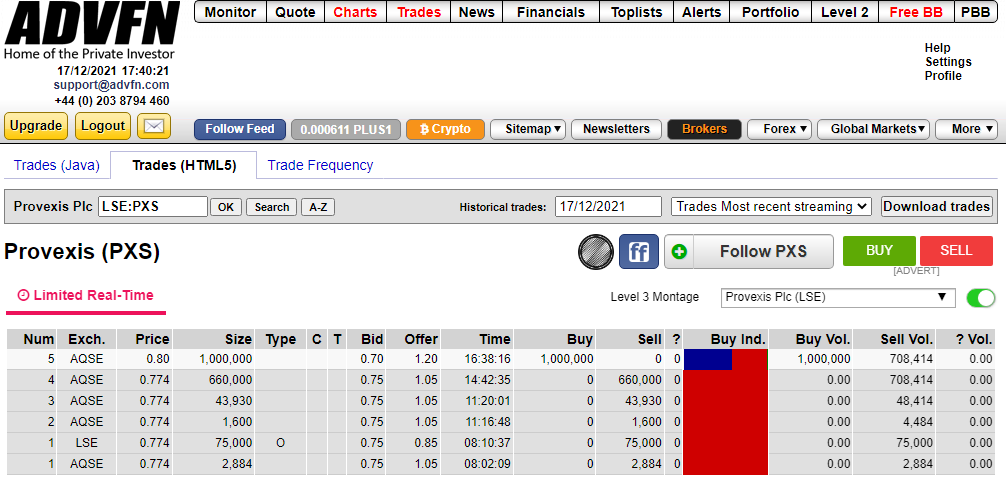
Task: Click the red SELL button
Action: [x=956, y=251]
